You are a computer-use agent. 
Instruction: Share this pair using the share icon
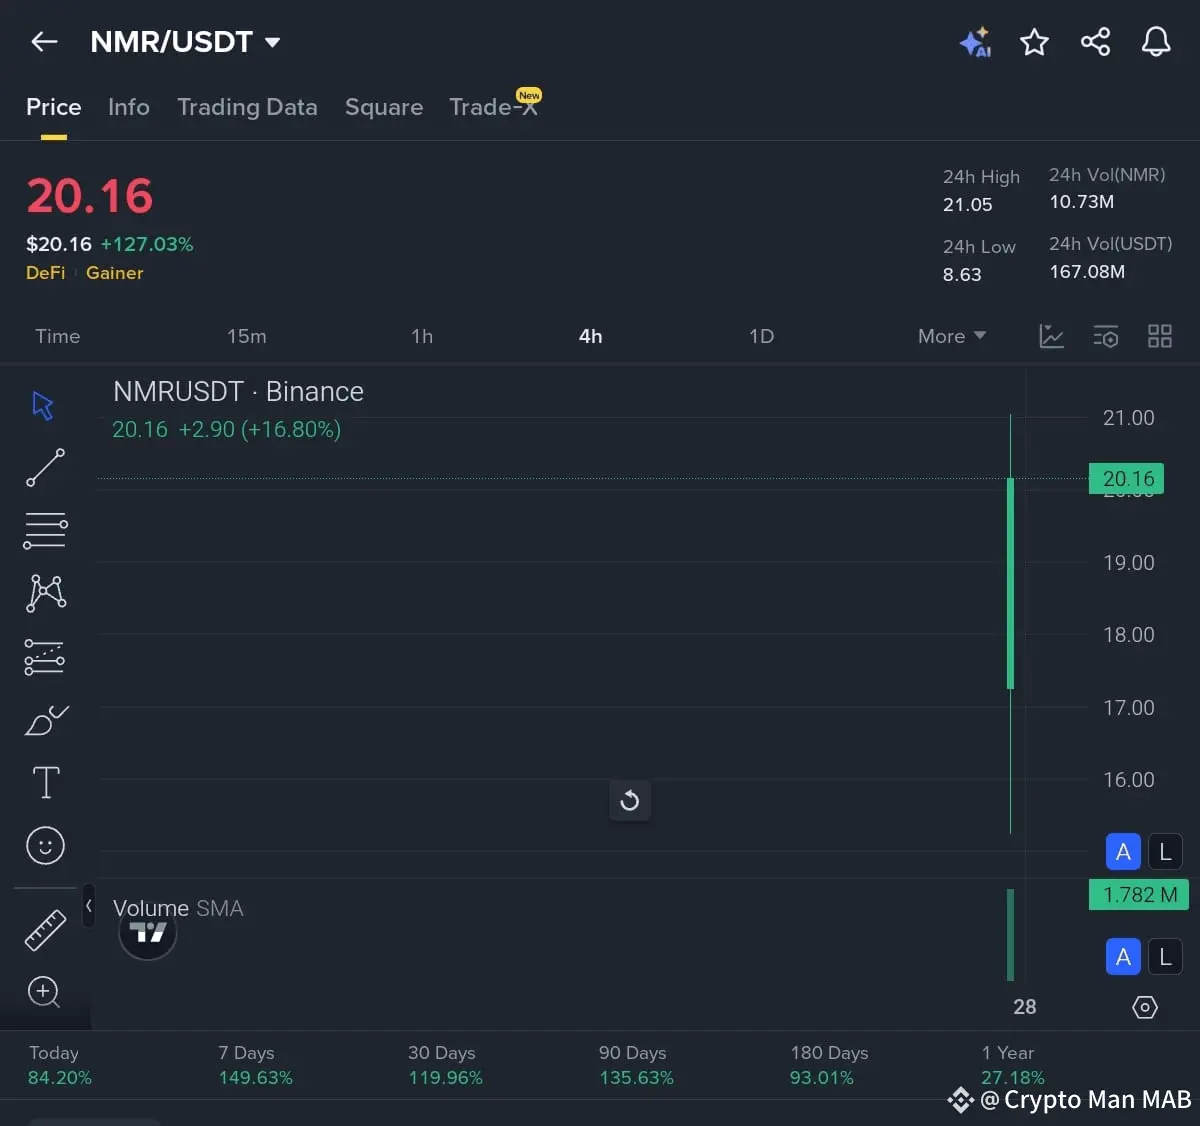coord(1095,41)
